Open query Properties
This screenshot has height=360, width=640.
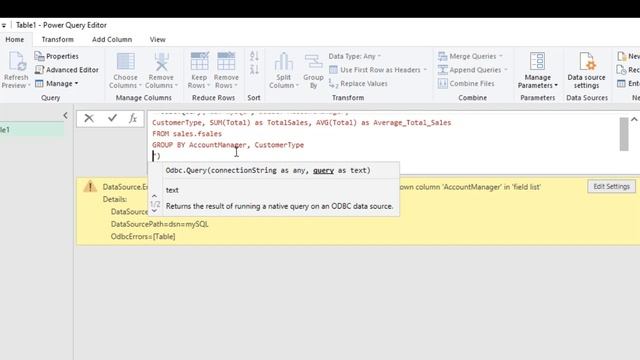[56, 56]
